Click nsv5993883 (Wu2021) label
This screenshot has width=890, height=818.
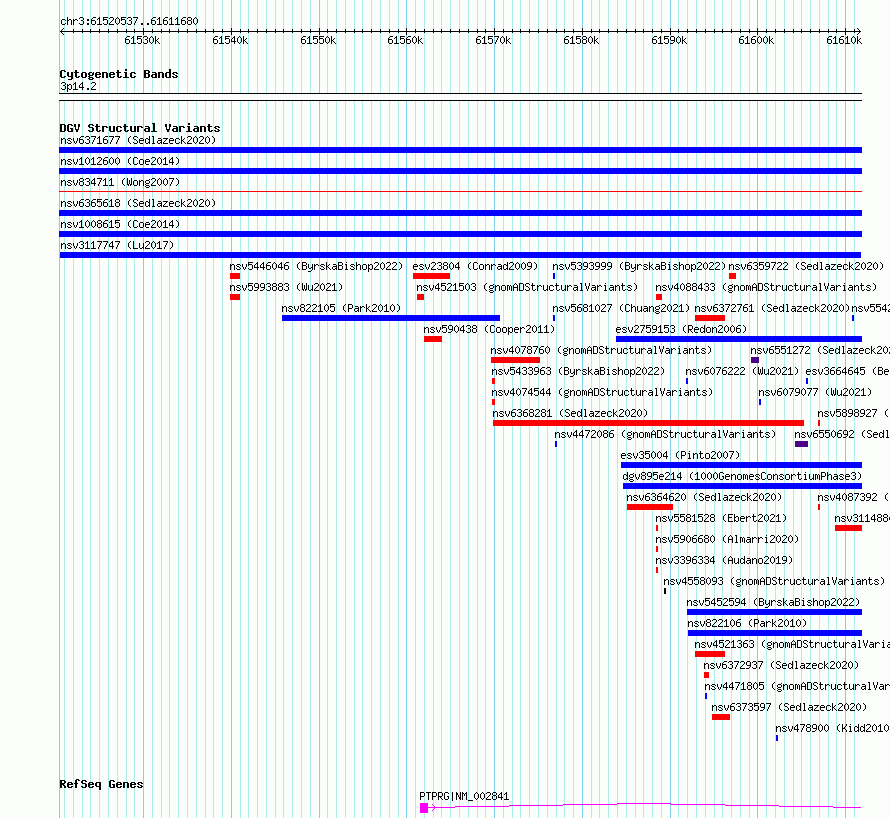(x=286, y=287)
